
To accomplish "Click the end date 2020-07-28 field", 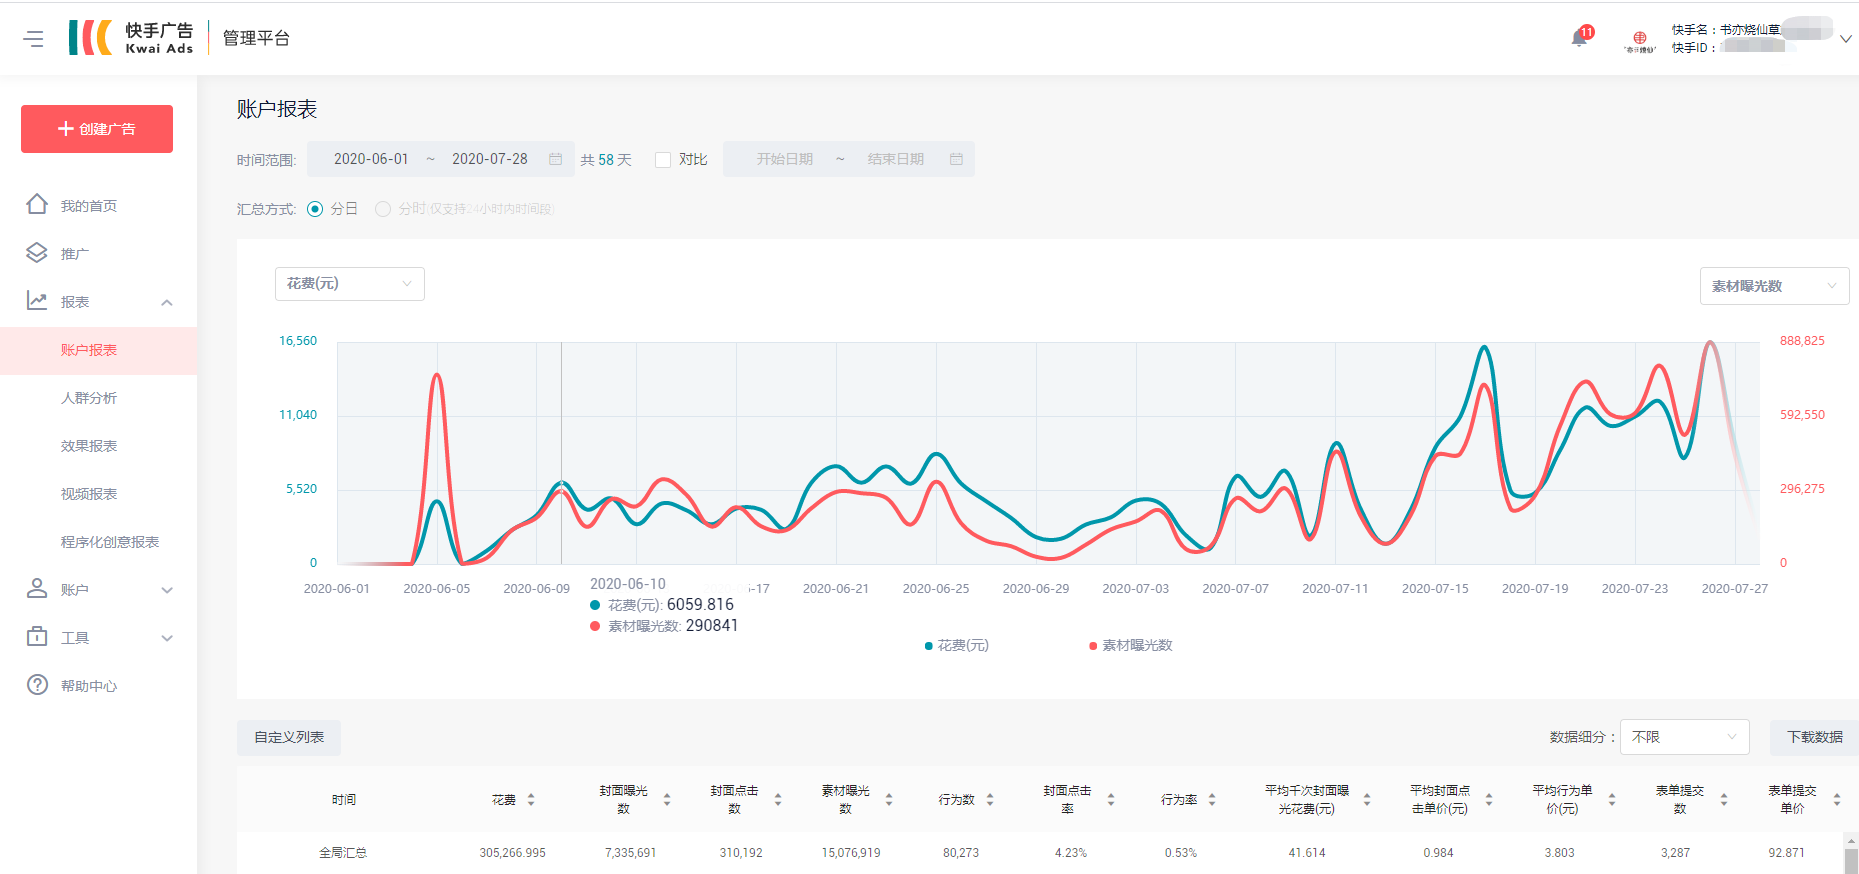I will (490, 159).
